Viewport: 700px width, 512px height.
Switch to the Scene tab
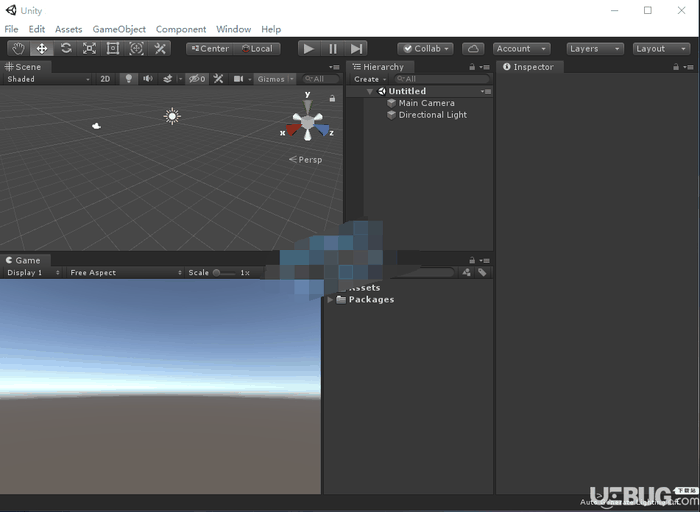(23, 67)
